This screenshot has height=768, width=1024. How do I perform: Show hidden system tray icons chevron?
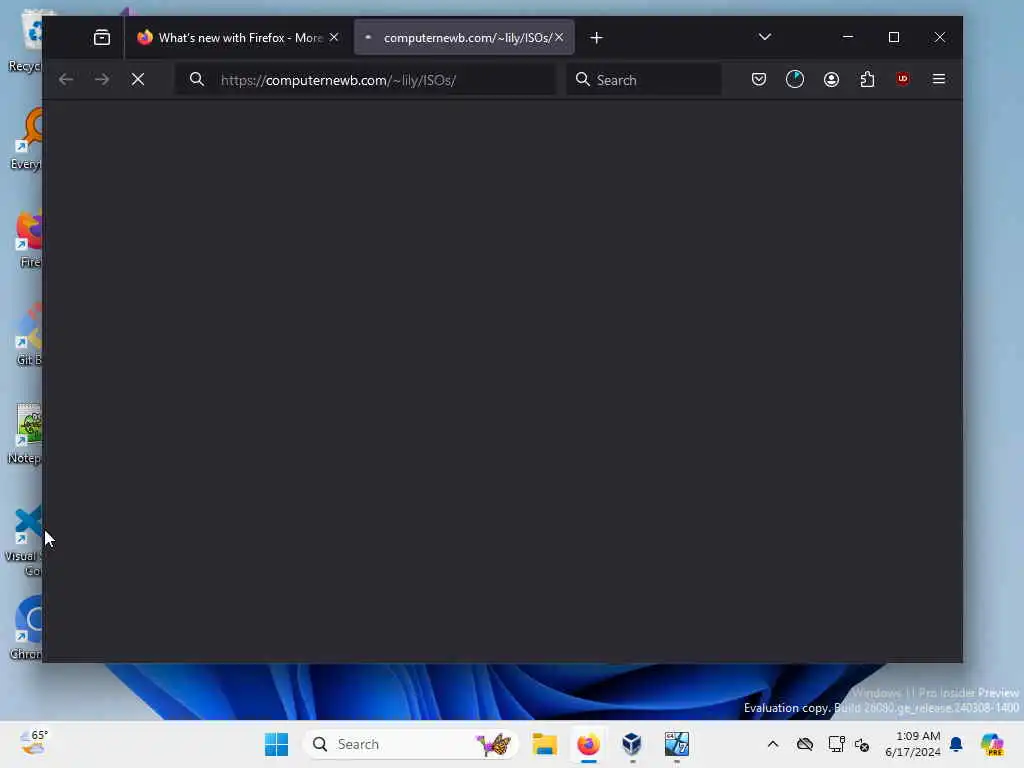coord(773,744)
